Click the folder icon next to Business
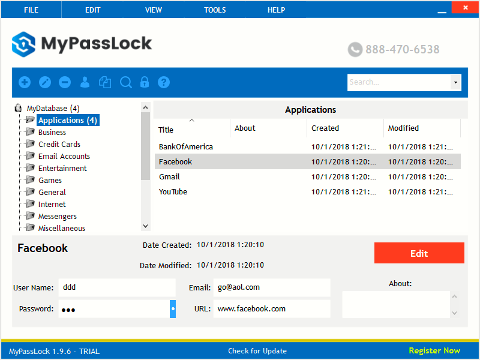 (30, 132)
